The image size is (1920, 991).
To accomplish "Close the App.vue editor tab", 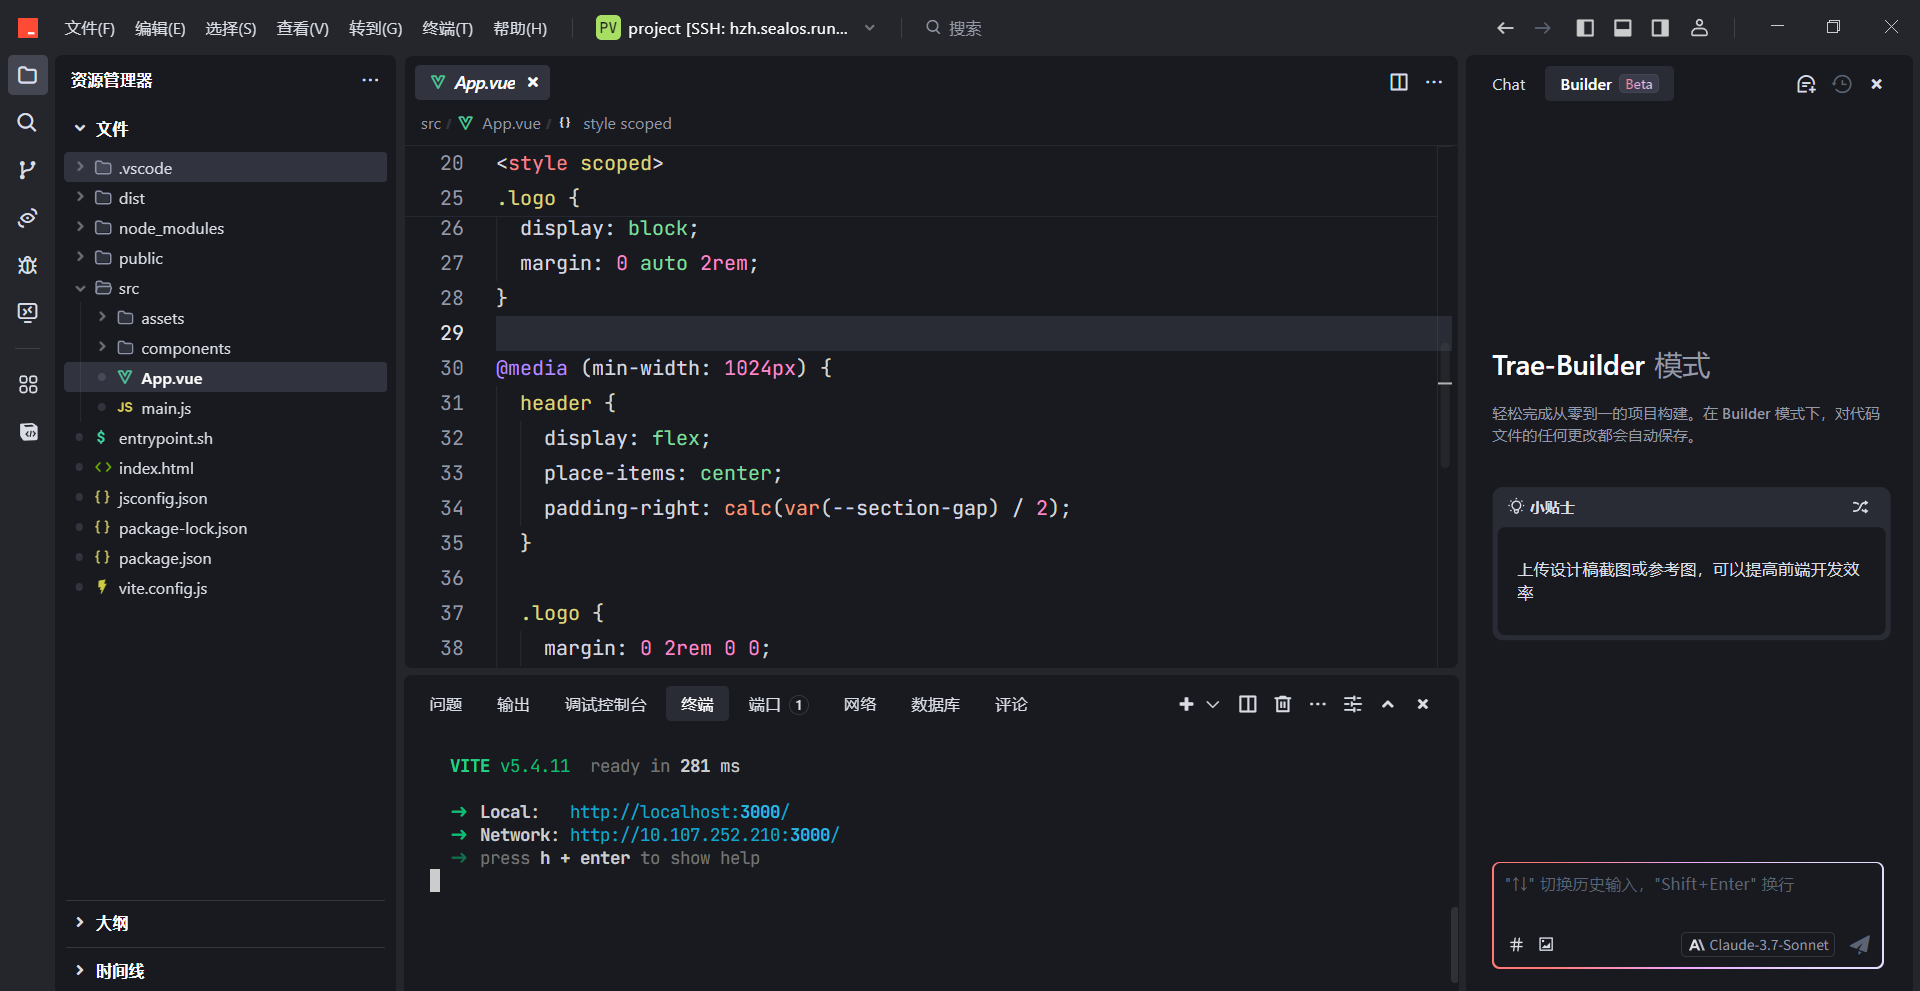I will (x=533, y=82).
